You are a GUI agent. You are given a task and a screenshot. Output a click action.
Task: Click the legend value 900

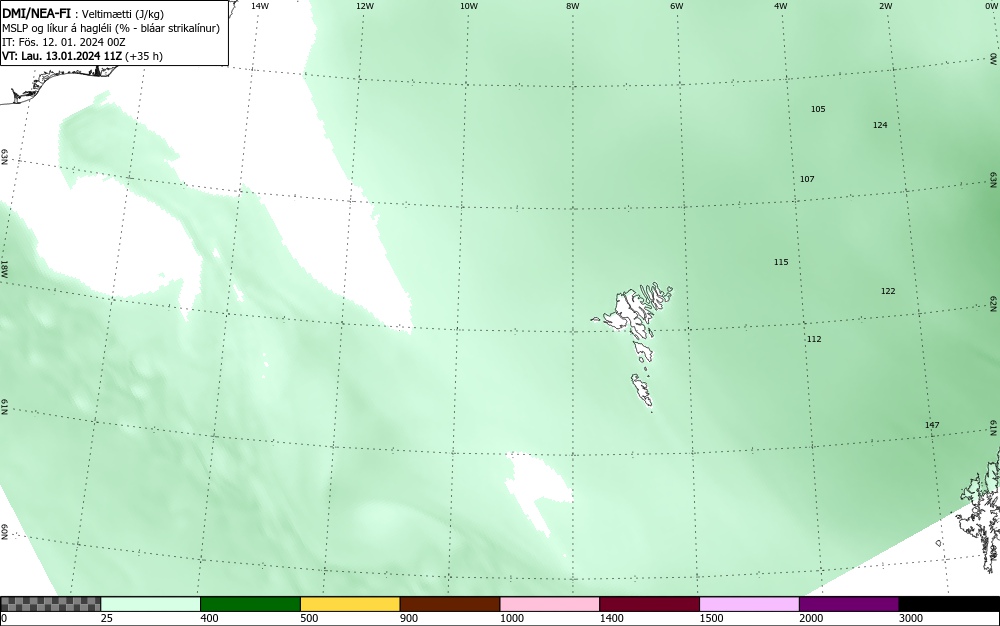click(409, 618)
